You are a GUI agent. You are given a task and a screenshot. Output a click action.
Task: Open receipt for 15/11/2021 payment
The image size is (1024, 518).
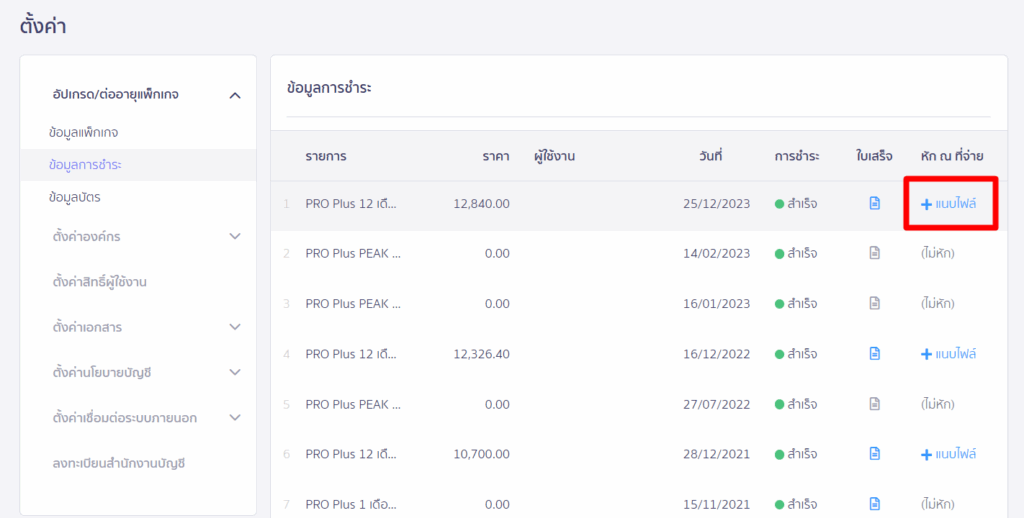[875, 503]
